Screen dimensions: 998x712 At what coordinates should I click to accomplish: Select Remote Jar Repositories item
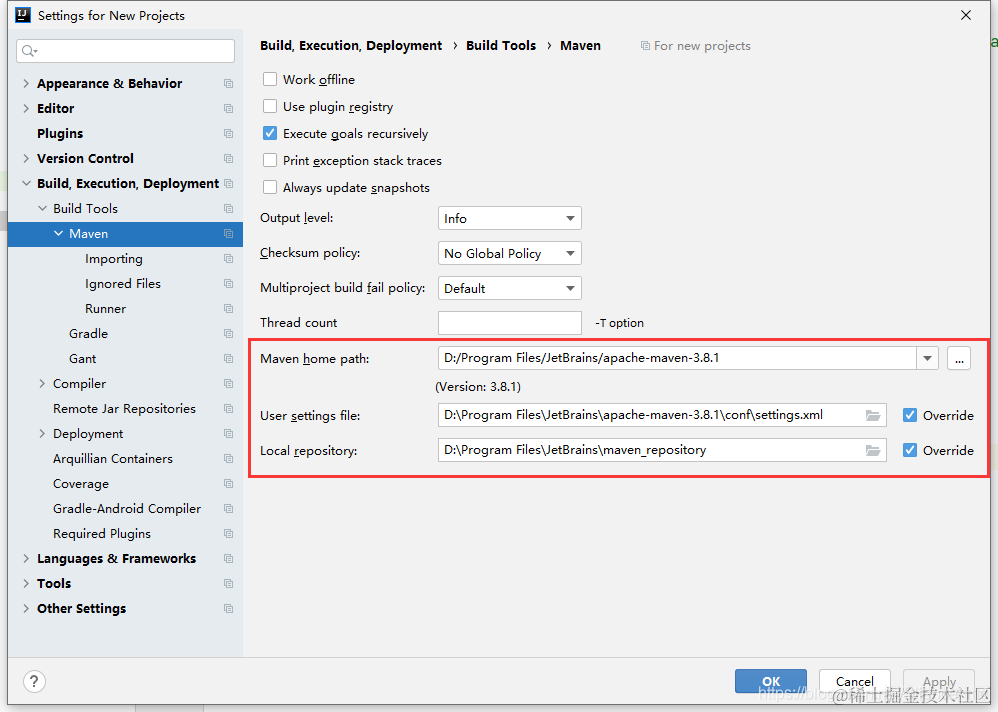click(x=124, y=408)
